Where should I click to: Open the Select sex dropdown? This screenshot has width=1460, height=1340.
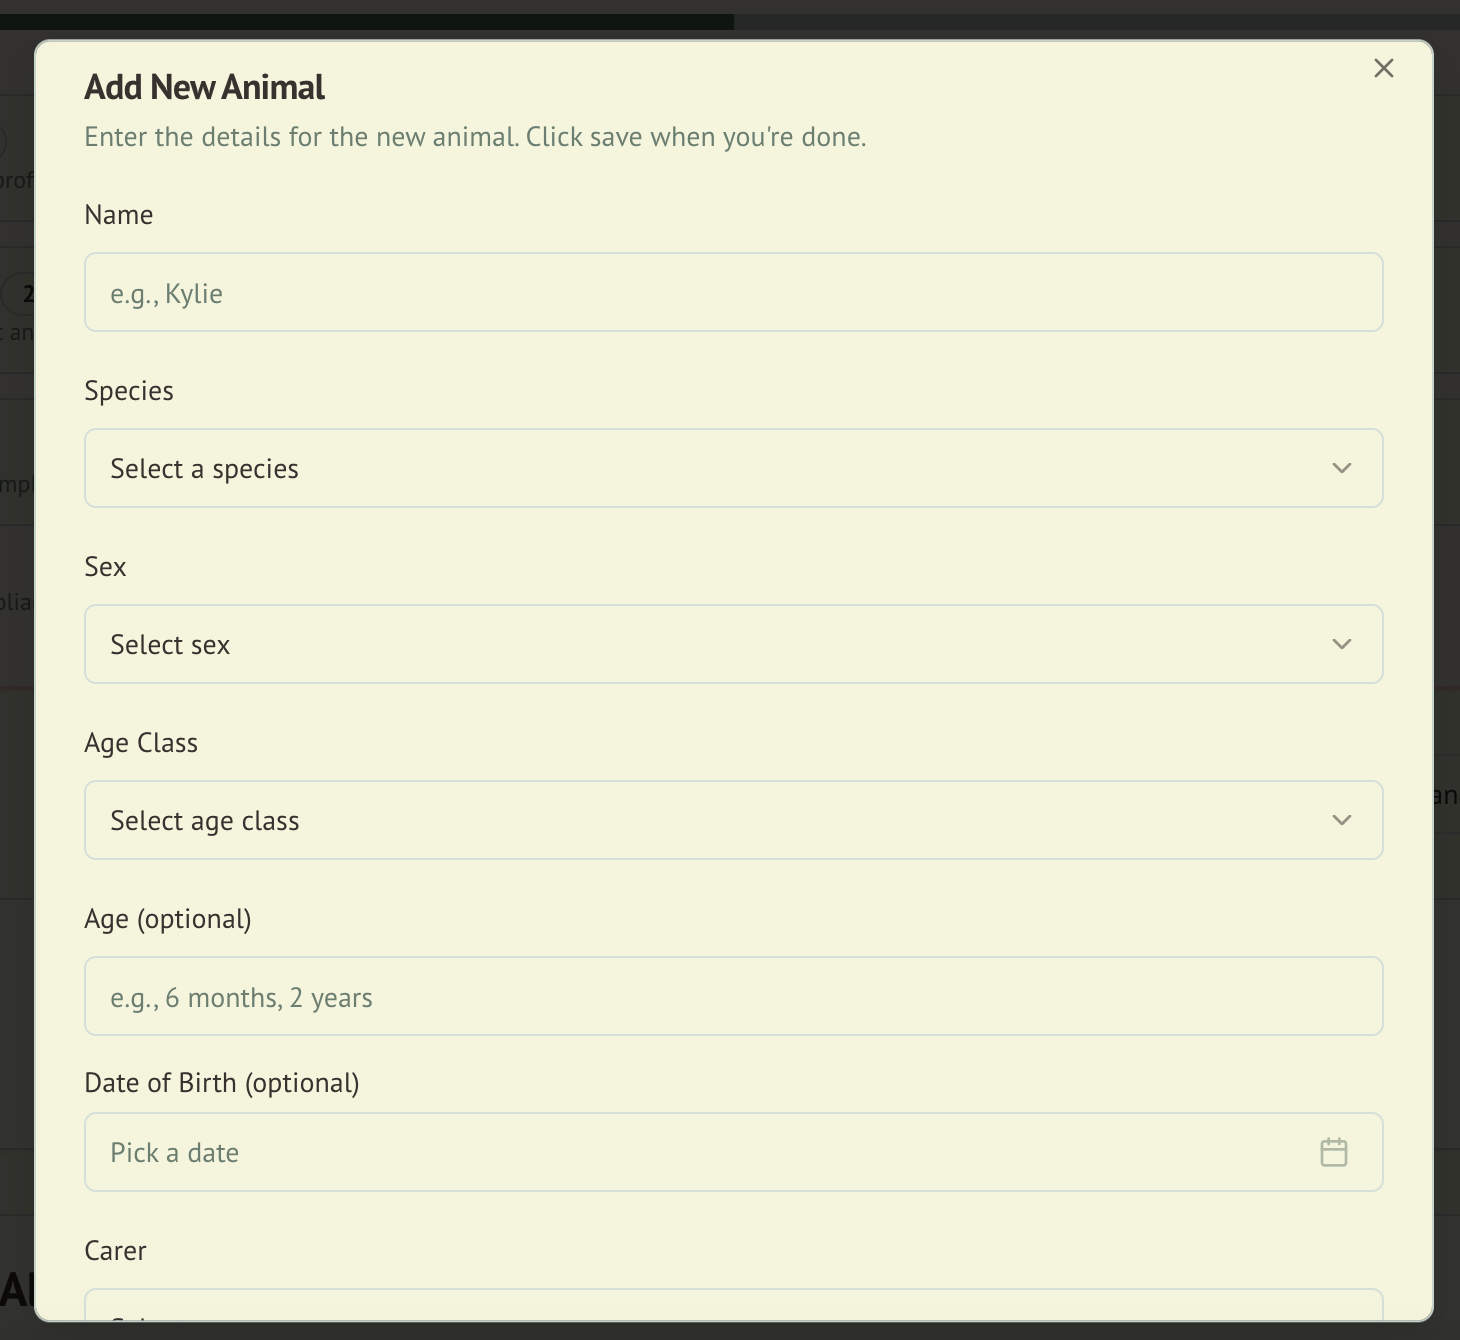tap(700, 644)
